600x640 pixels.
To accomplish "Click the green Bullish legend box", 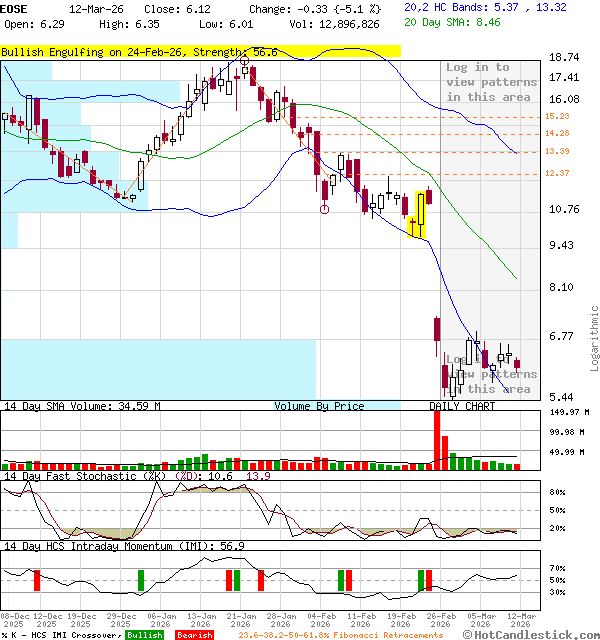I will click(x=145, y=635).
